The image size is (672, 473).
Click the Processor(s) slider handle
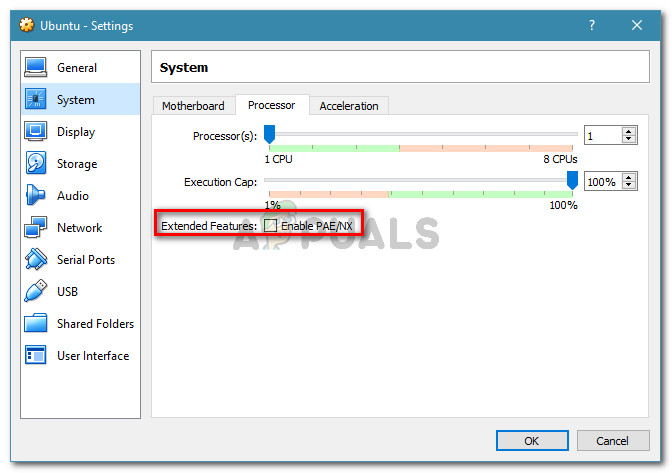[x=269, y=134]
